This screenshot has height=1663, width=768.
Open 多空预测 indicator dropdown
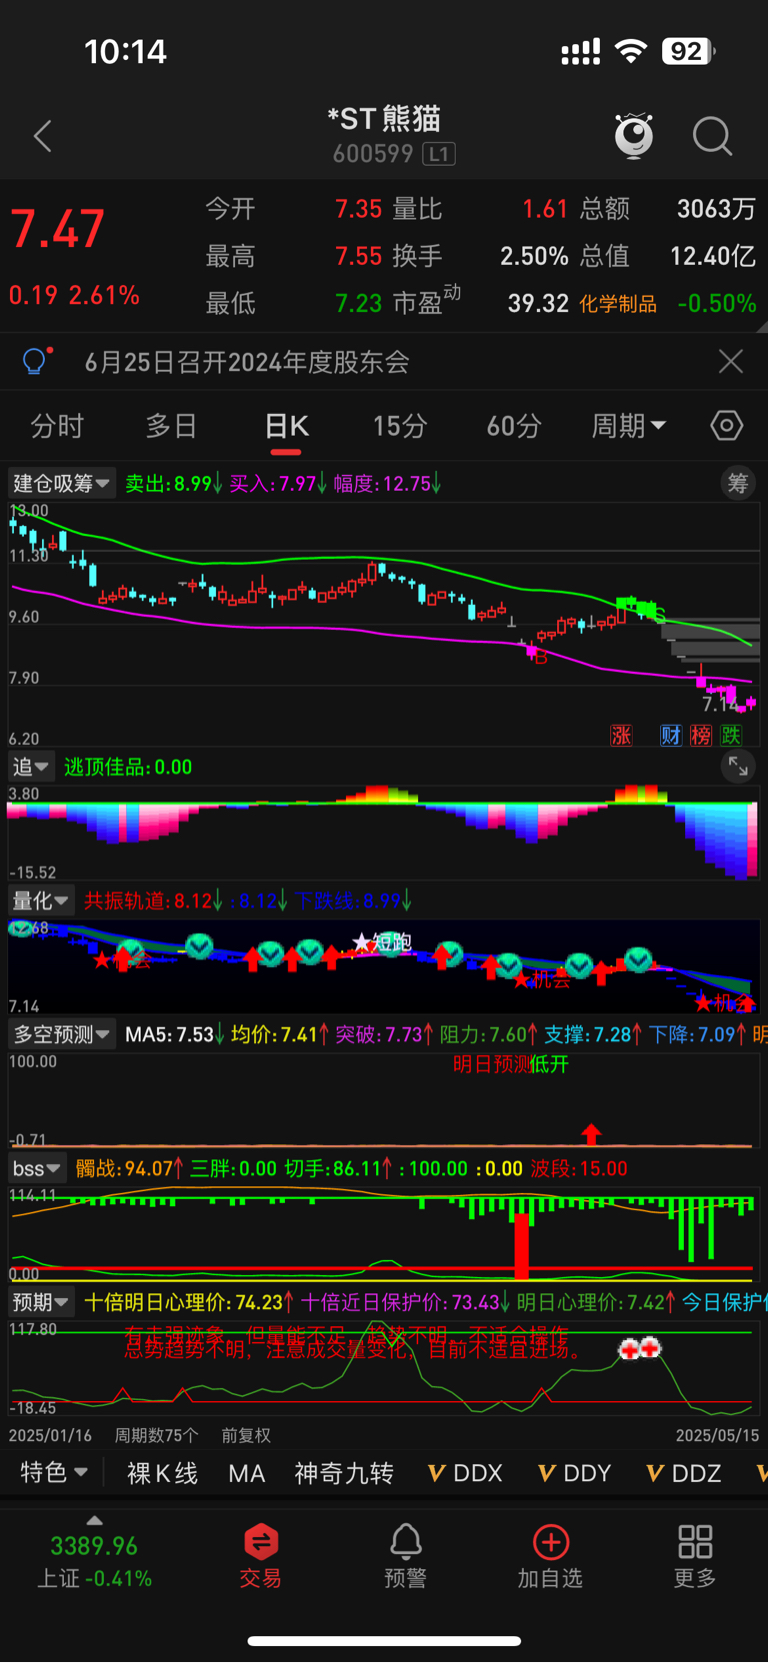[x=61, y=1034]
